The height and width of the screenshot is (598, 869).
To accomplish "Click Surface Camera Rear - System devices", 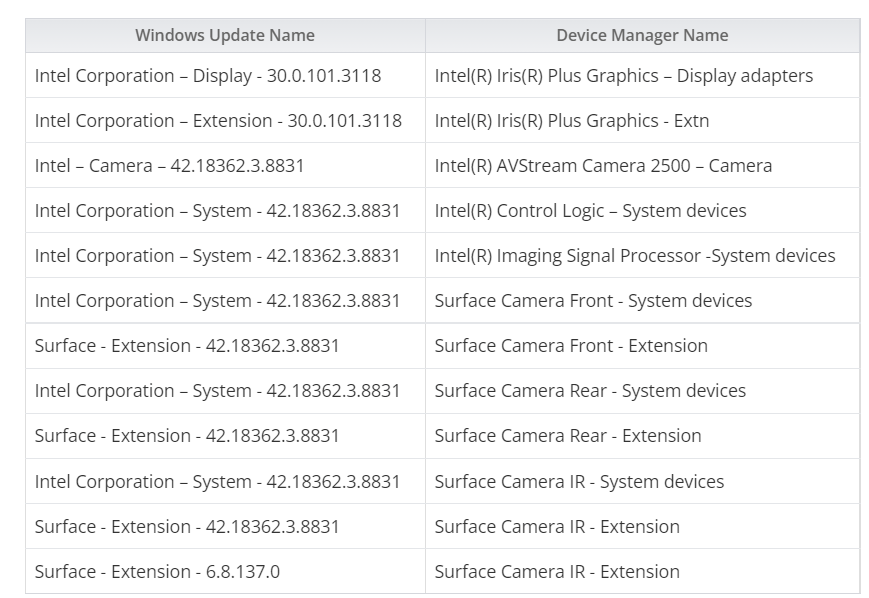I will 590,391.
